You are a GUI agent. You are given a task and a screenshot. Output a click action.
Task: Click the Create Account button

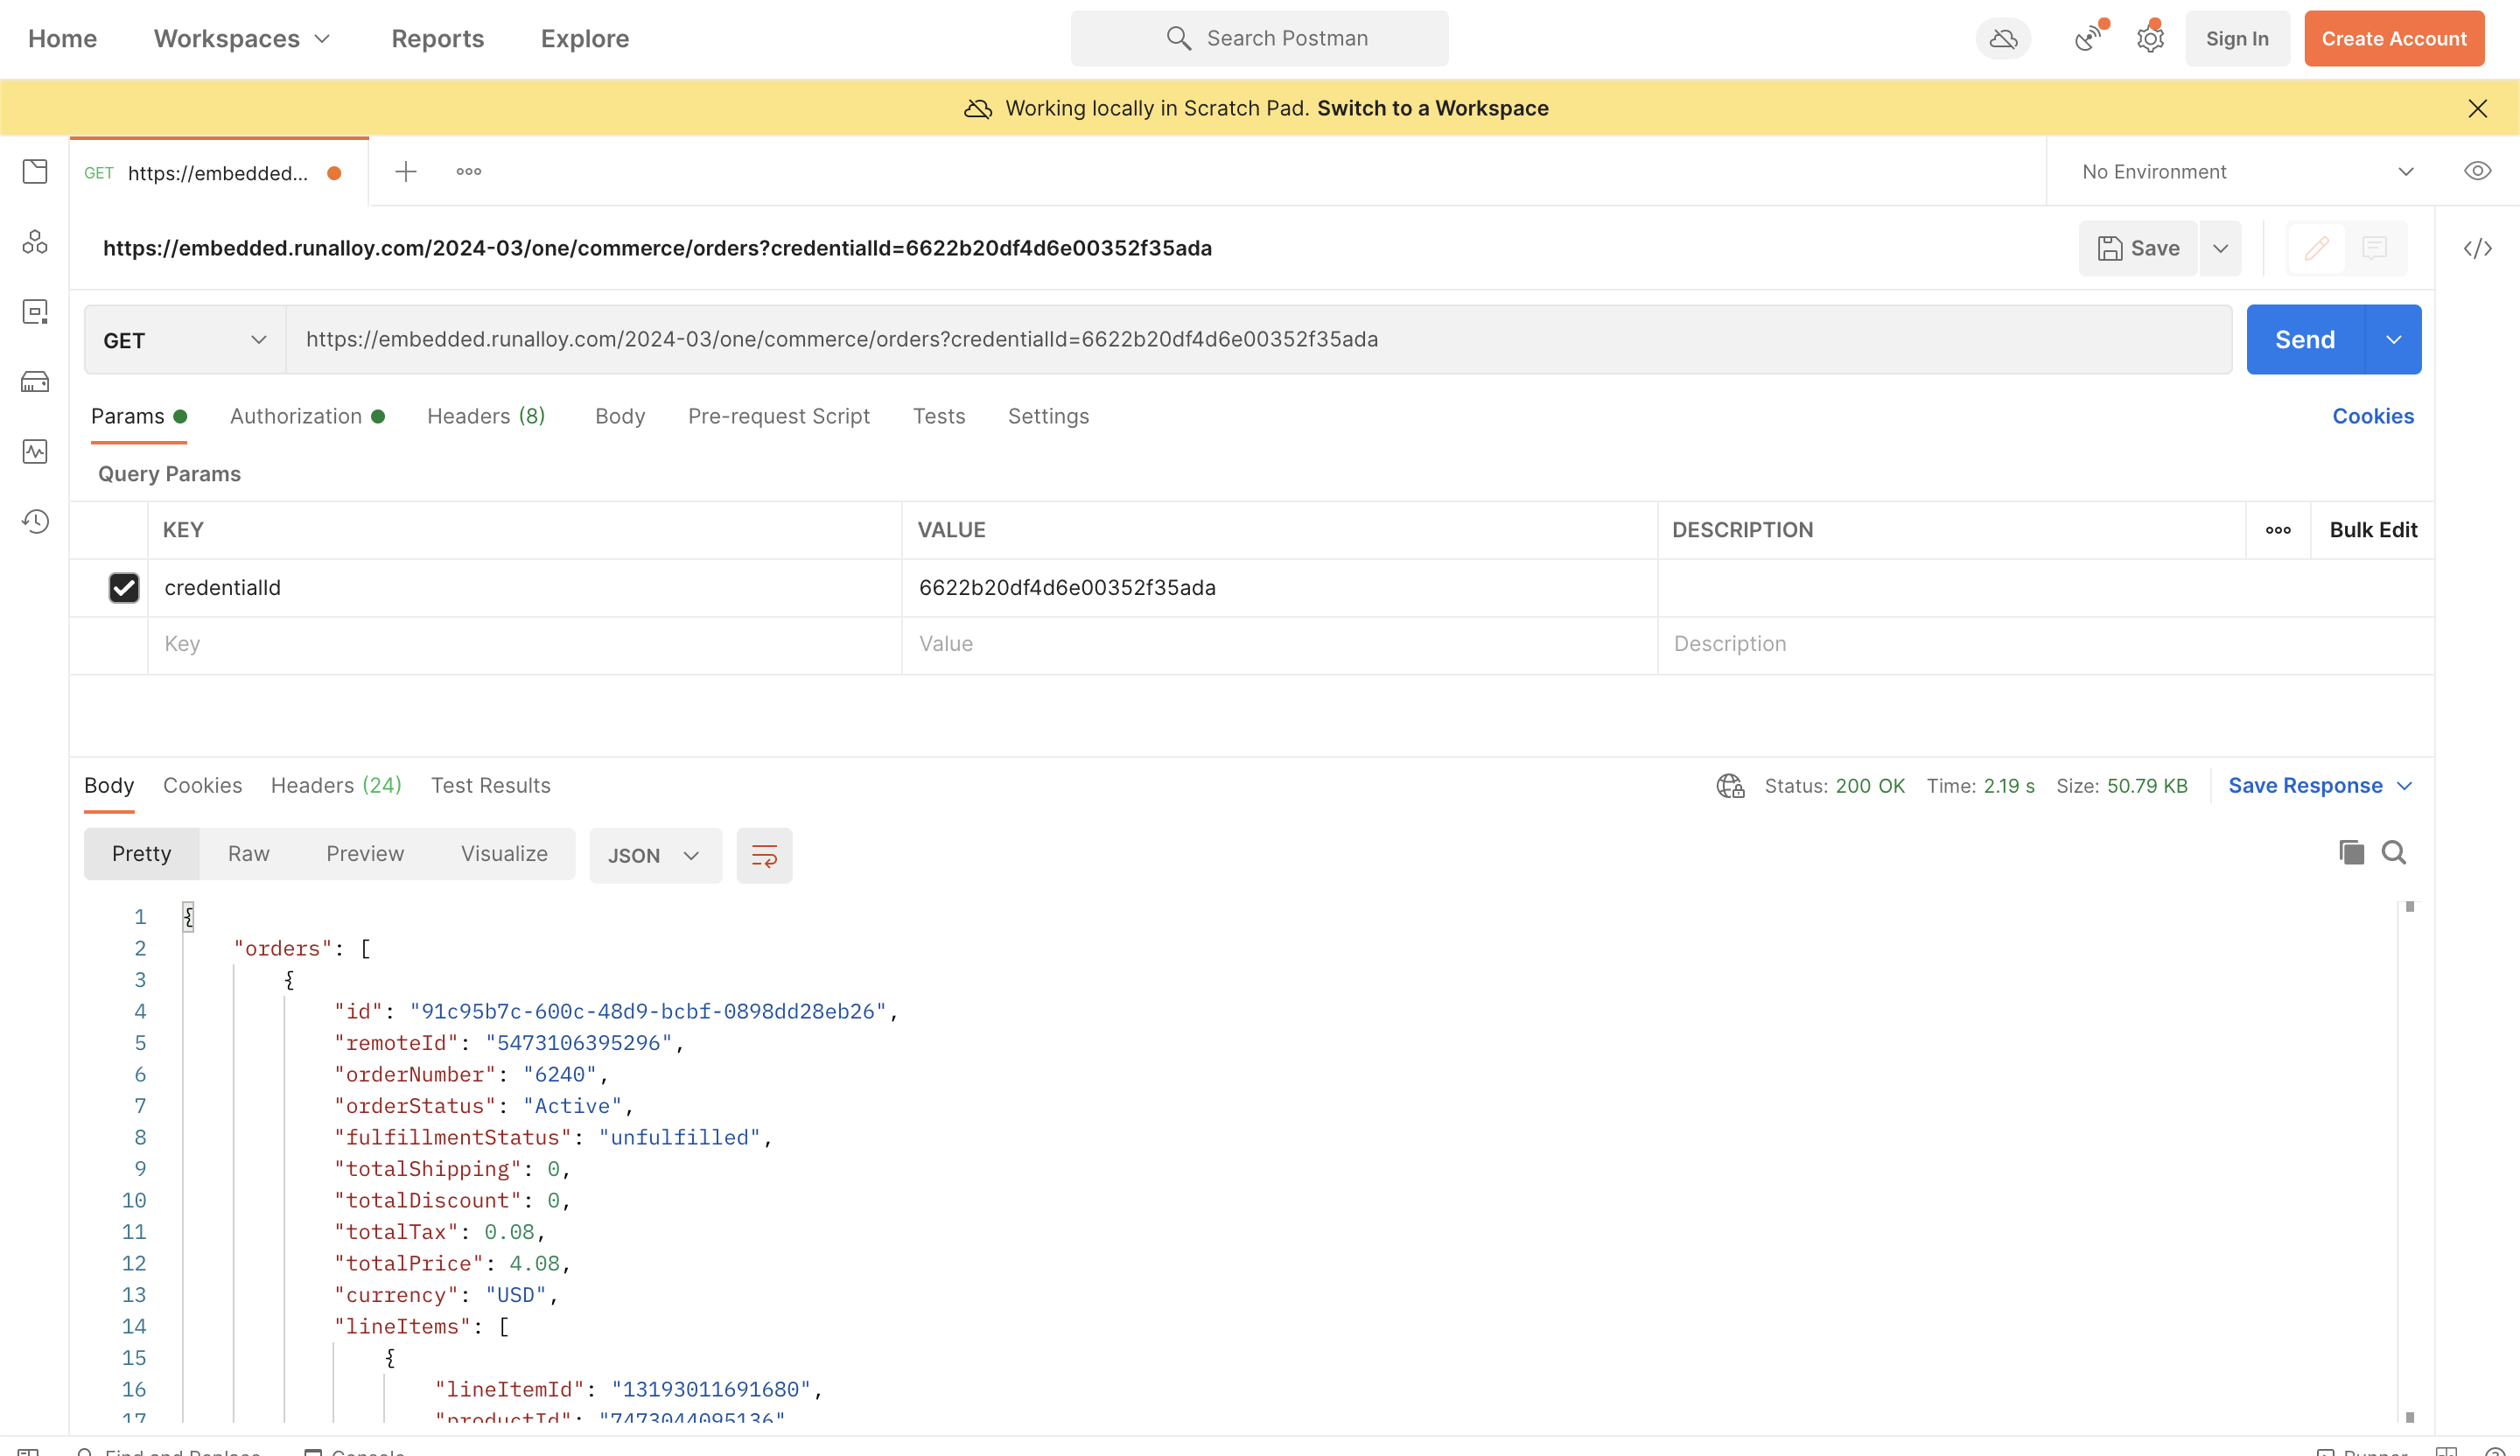2394,39
